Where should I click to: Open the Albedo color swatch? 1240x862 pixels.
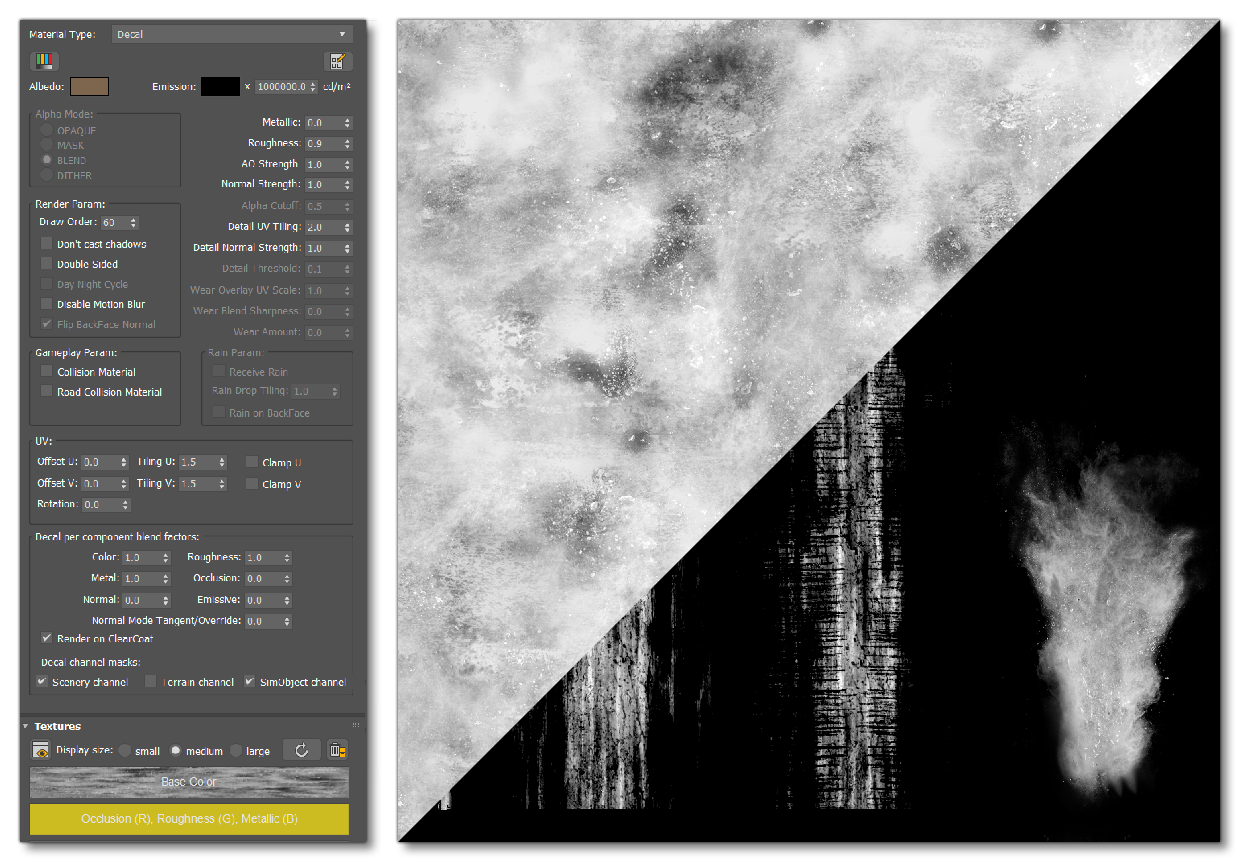tap(91, 86)
